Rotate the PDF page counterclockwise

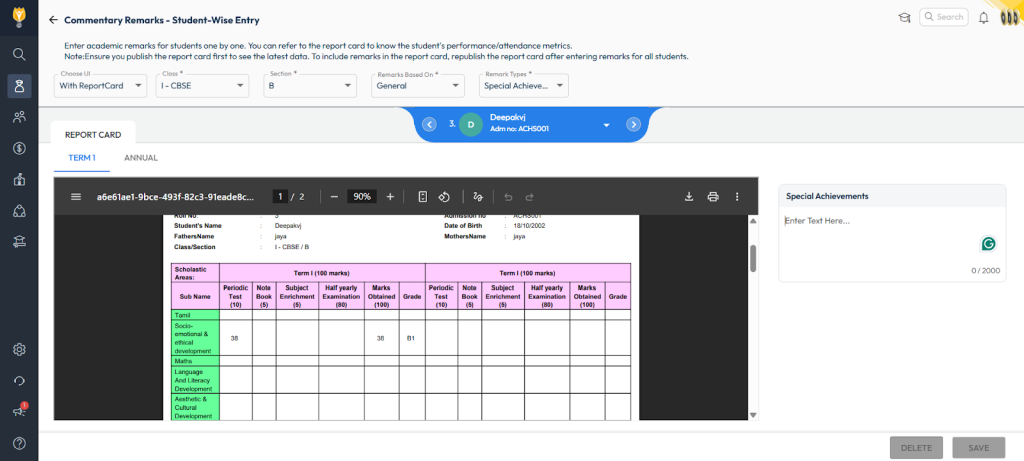click(x=445, y=197)
